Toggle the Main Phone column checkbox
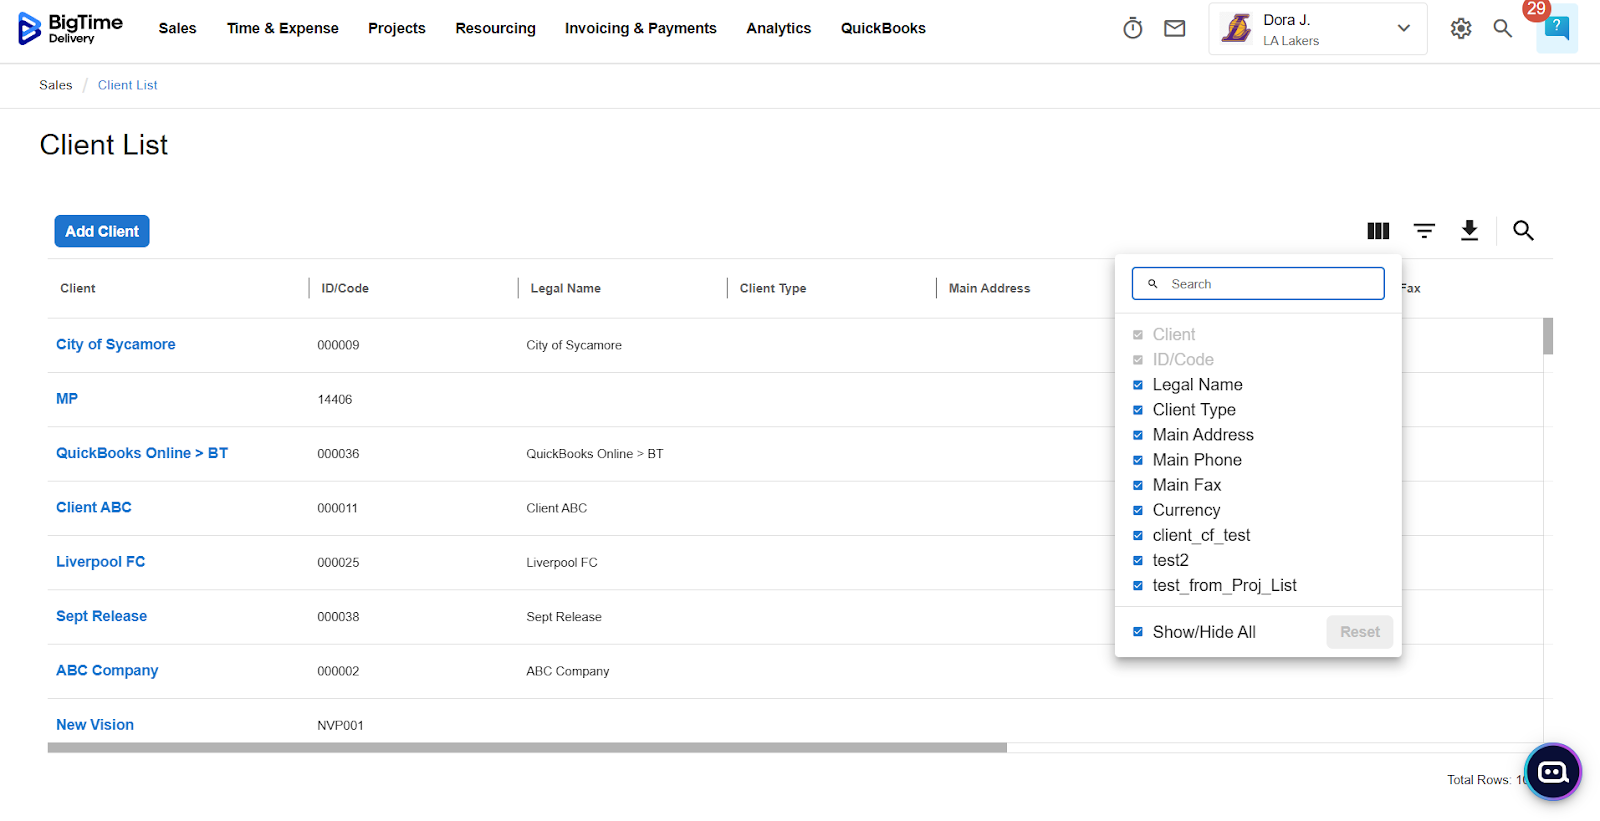Viewport: 1600px width, 821px height. point(1138,460)
